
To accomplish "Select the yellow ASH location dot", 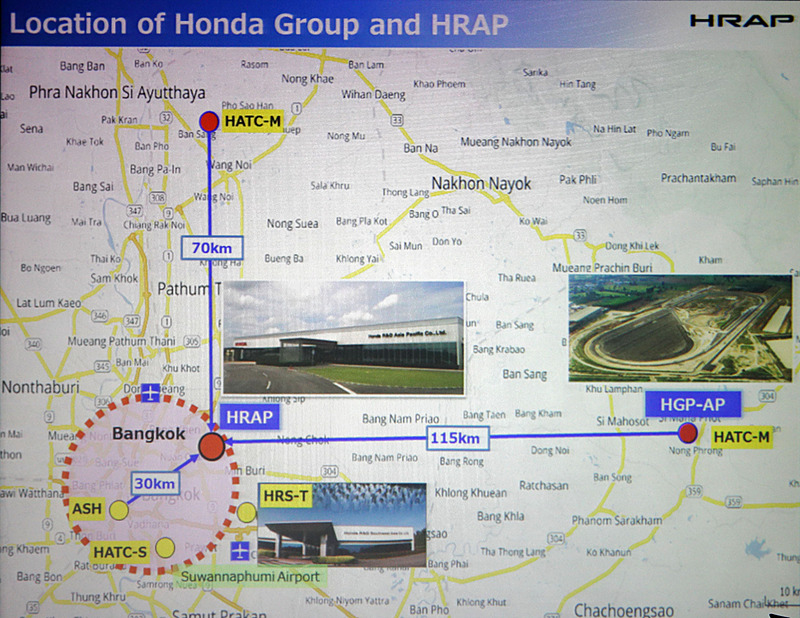I will pos(119,510).
